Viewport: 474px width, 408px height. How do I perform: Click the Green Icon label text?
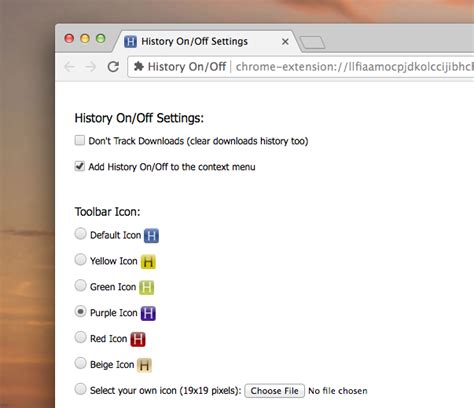(x=113, y=287)
